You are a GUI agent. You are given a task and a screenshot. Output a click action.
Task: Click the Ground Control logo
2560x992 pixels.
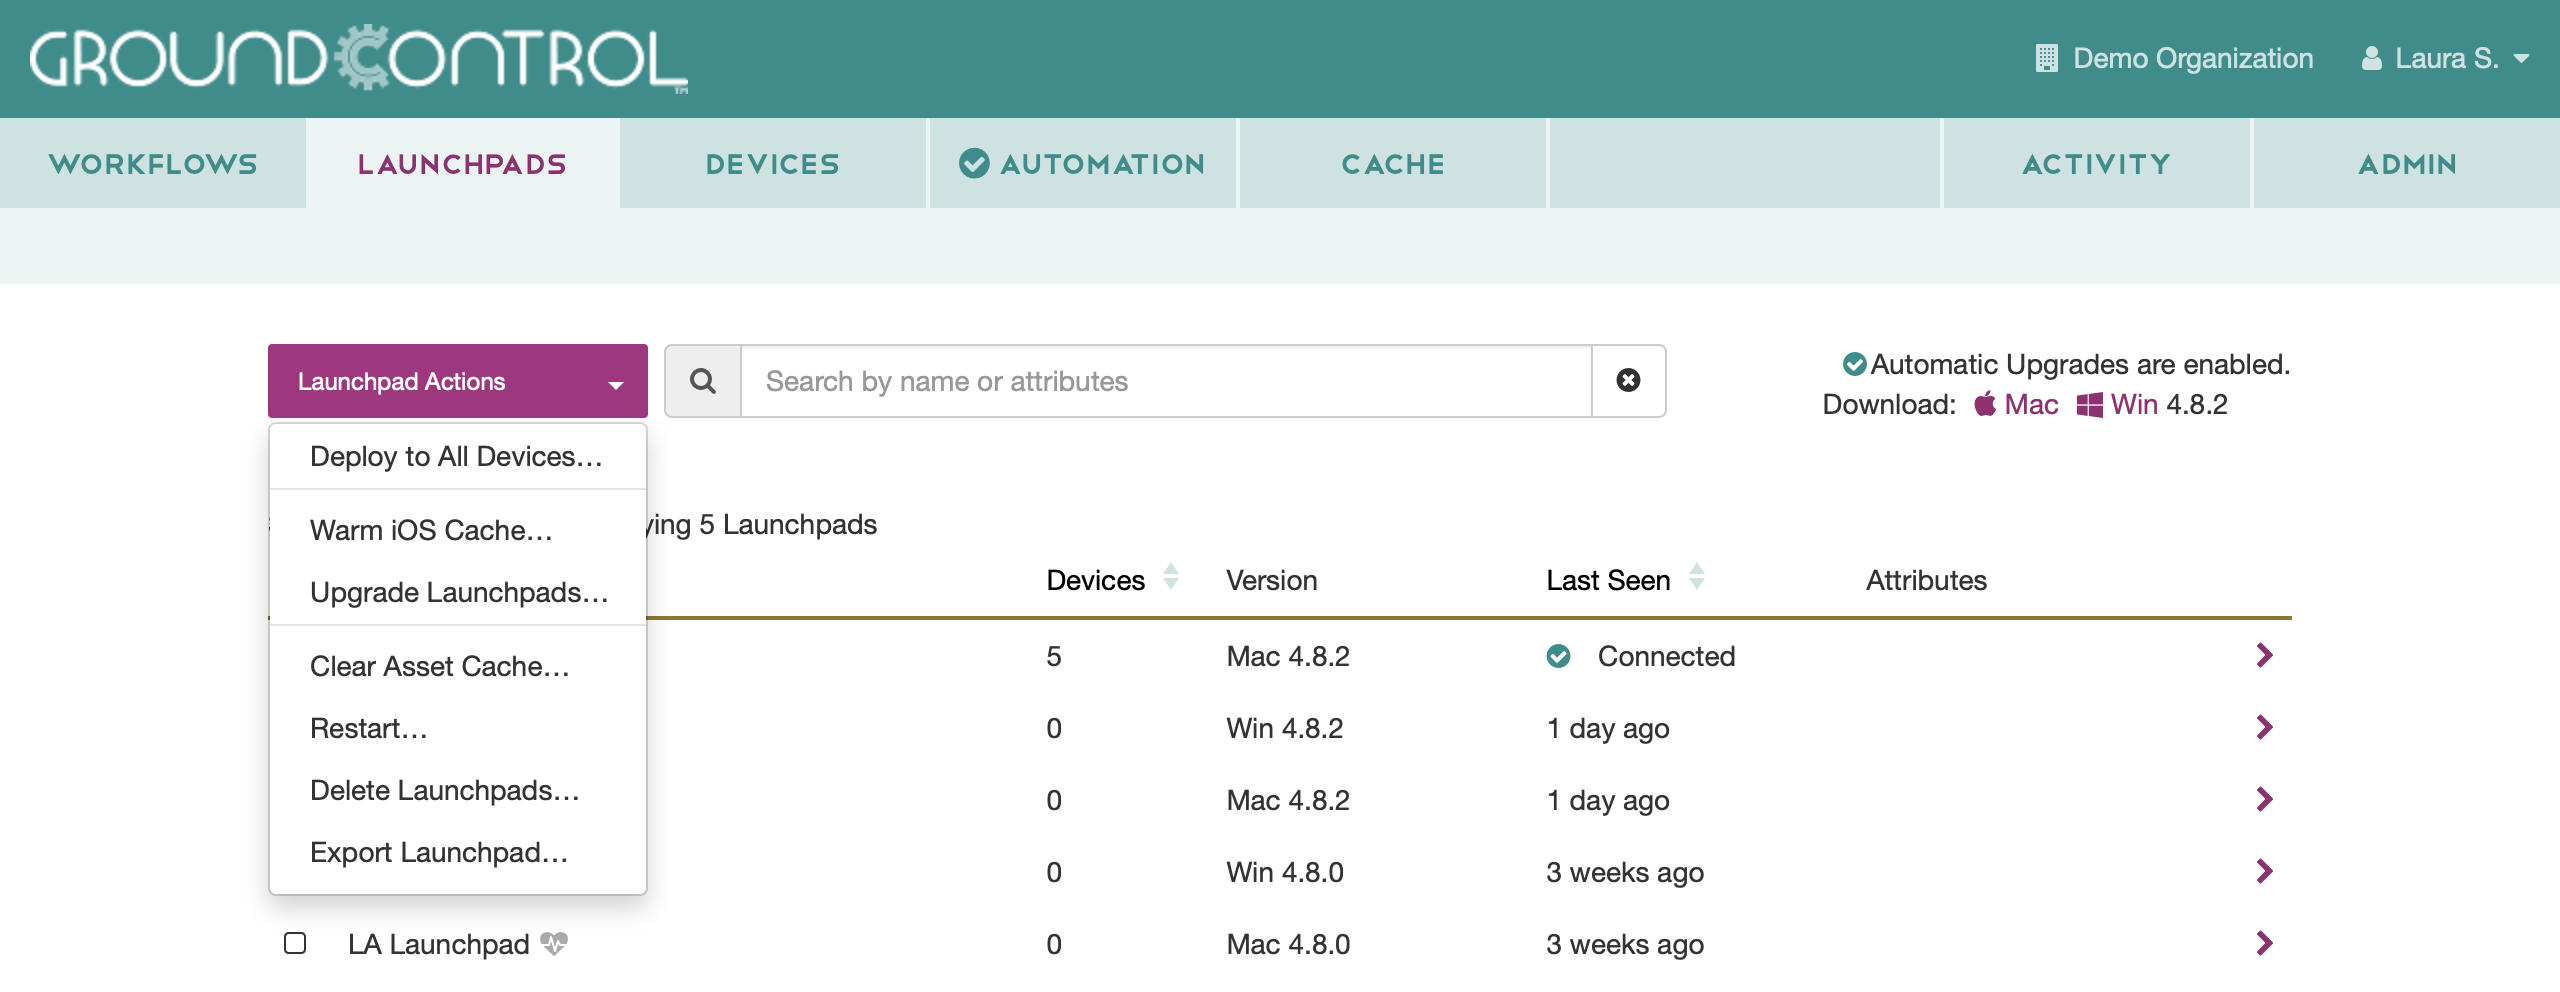[x=358, y=59]
